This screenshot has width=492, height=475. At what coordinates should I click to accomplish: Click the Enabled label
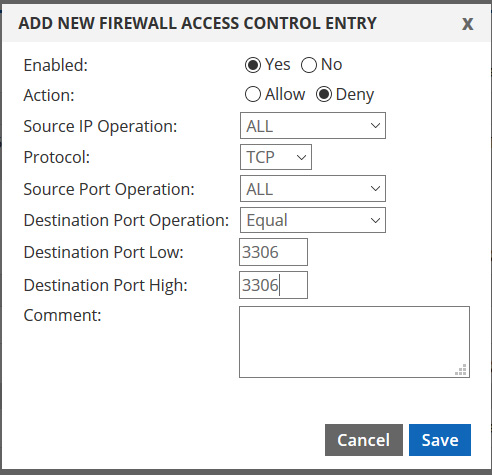(56, 65)
